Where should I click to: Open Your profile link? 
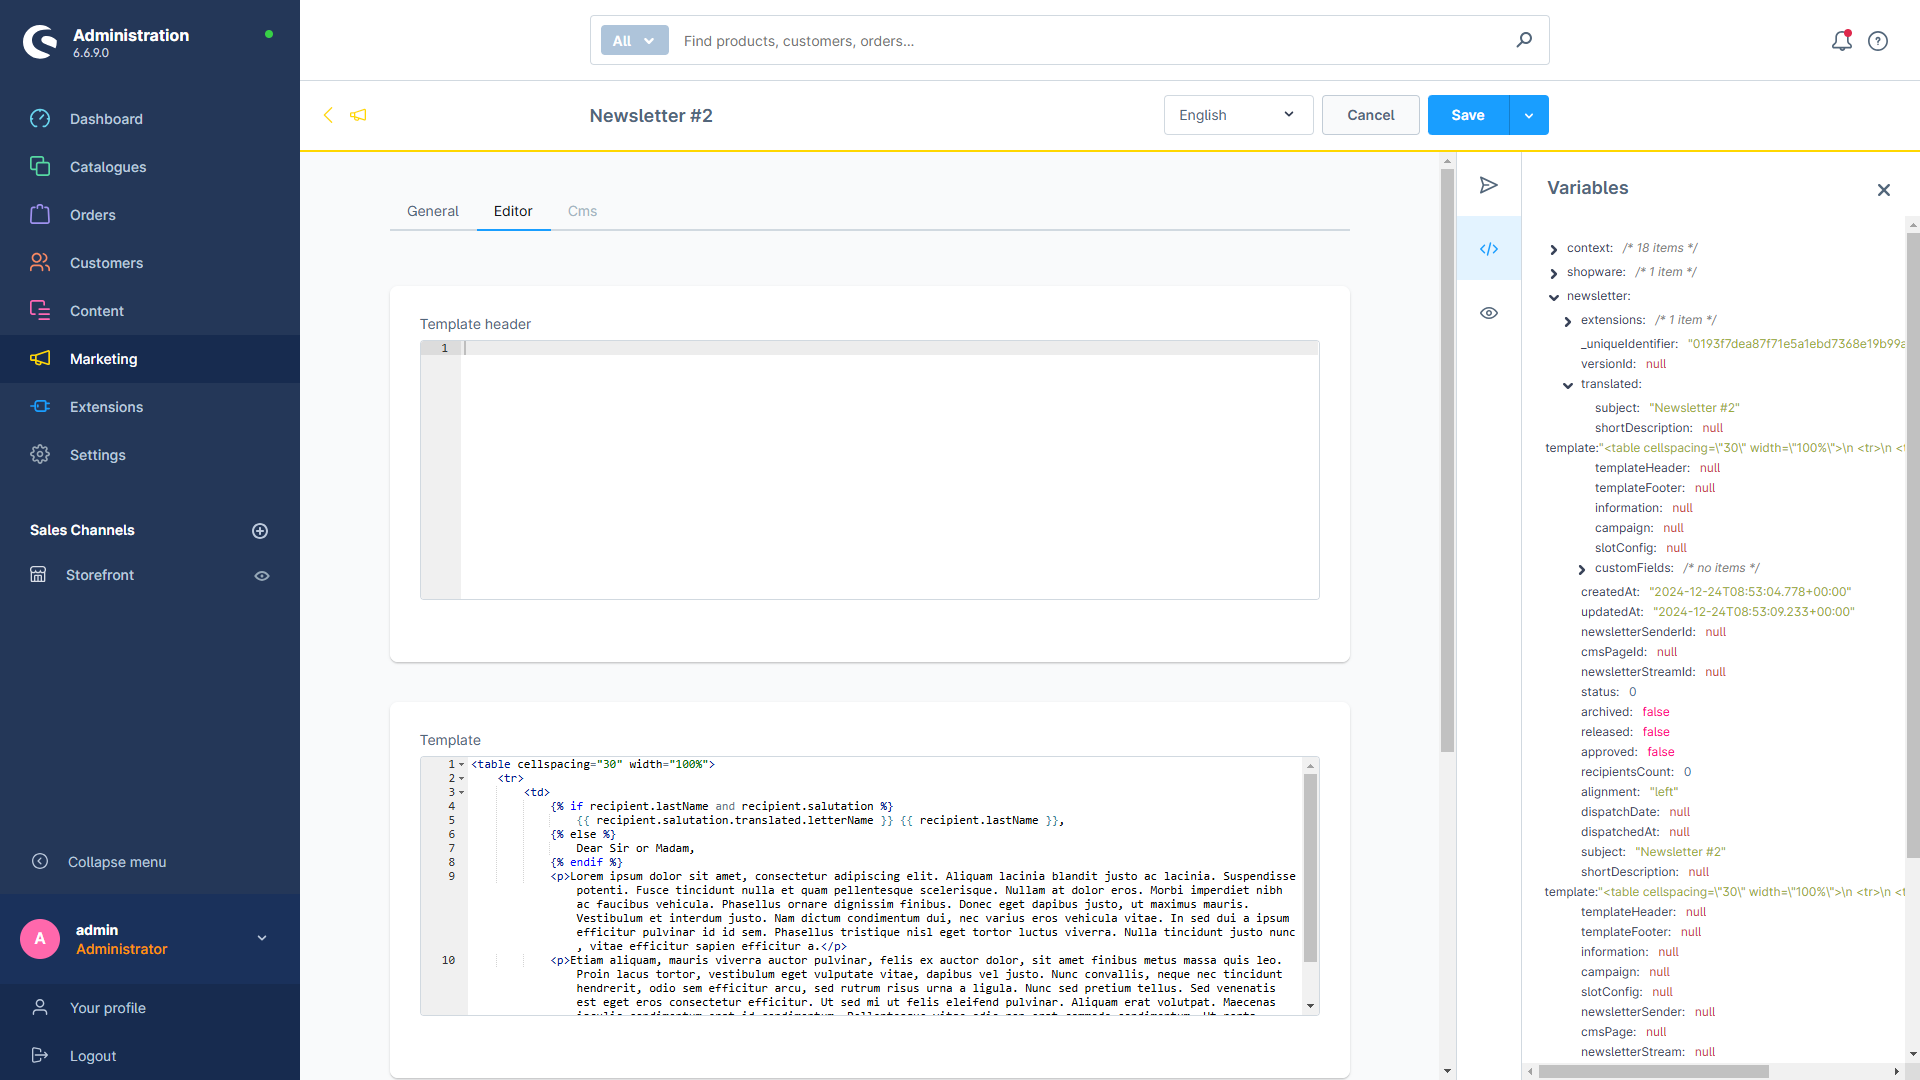tap(108, 1008)
